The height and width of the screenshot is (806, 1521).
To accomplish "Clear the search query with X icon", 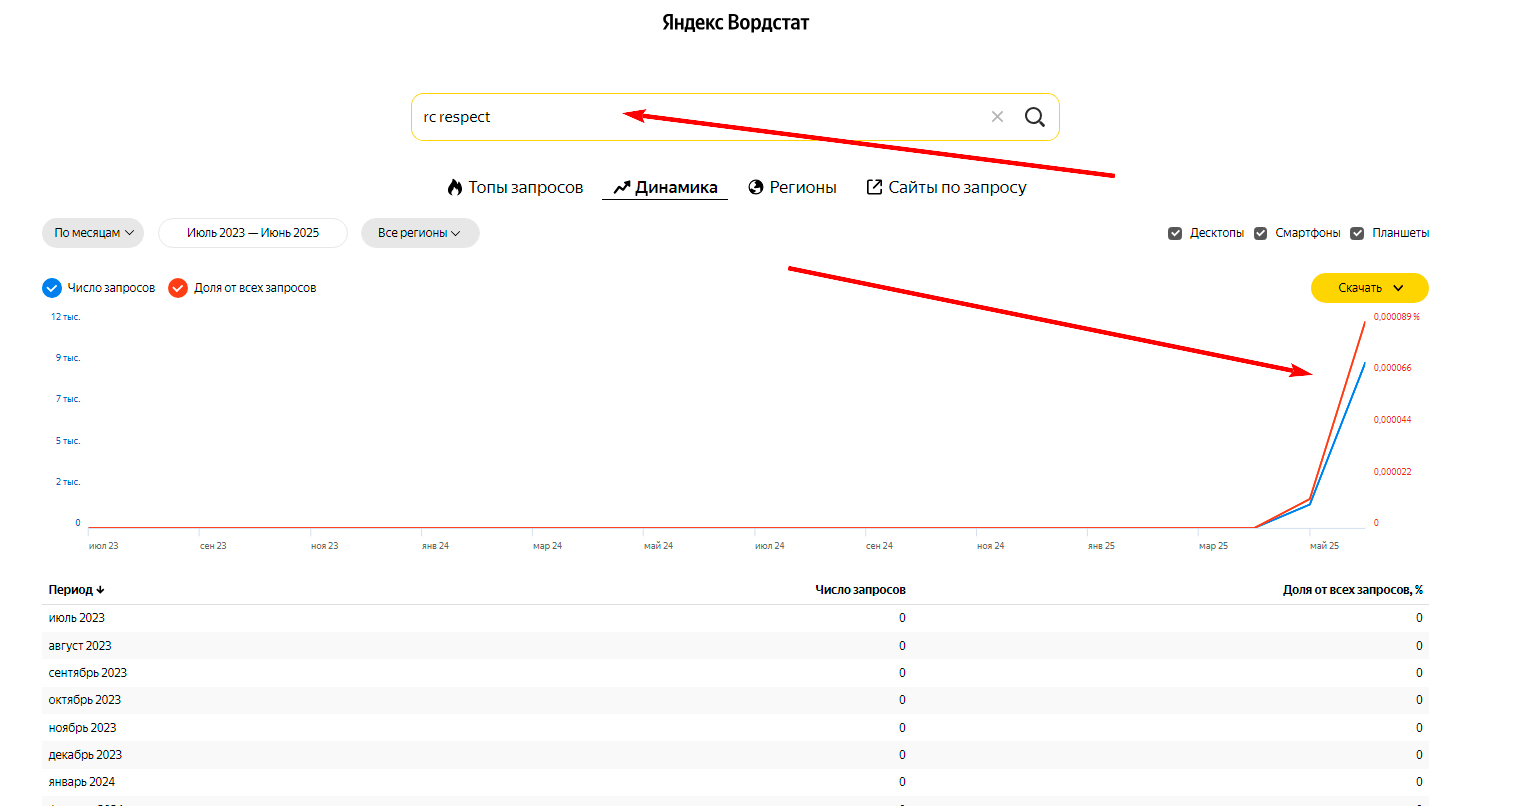I will coord(997,117).
